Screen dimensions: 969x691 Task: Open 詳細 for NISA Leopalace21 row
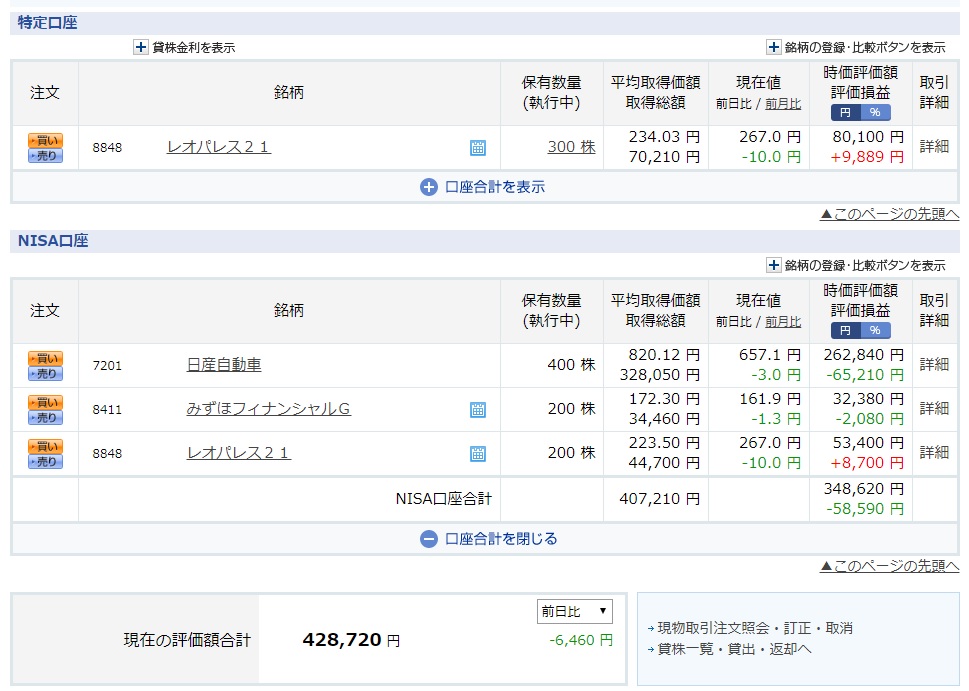(934, 452)
